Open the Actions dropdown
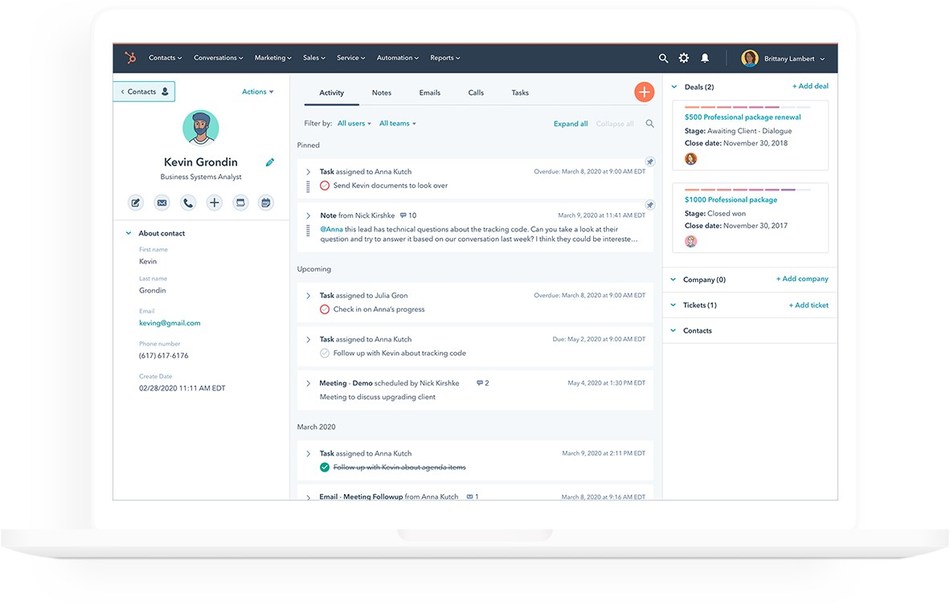This screenshot has height=605, width=950. tap(256, 91)
